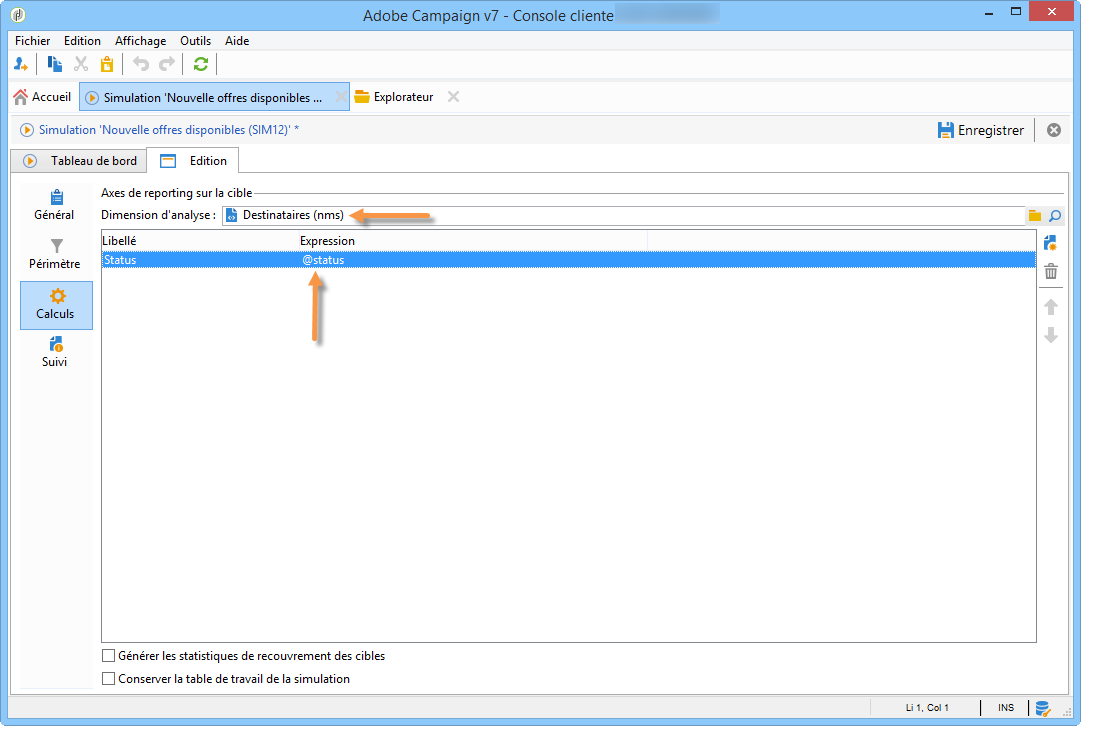Click the simulation title link (SIM12)

[168, 129]
